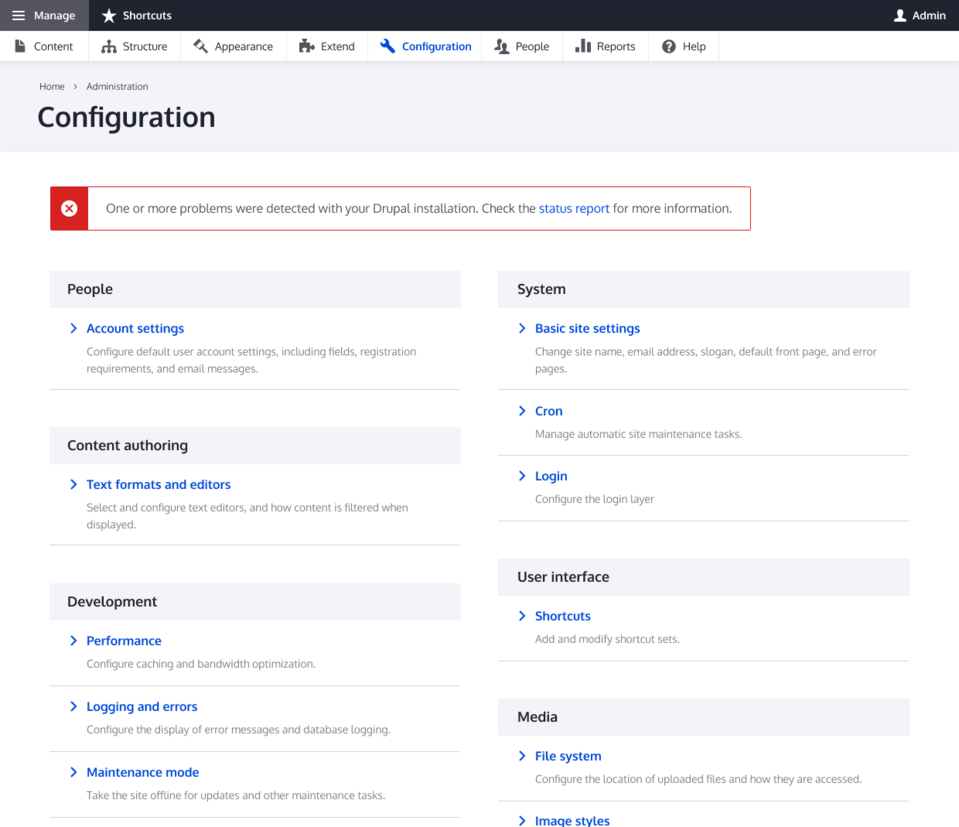Open Shortcuts under User interface
Screen dimensions: 959x827
coord(563,616)
